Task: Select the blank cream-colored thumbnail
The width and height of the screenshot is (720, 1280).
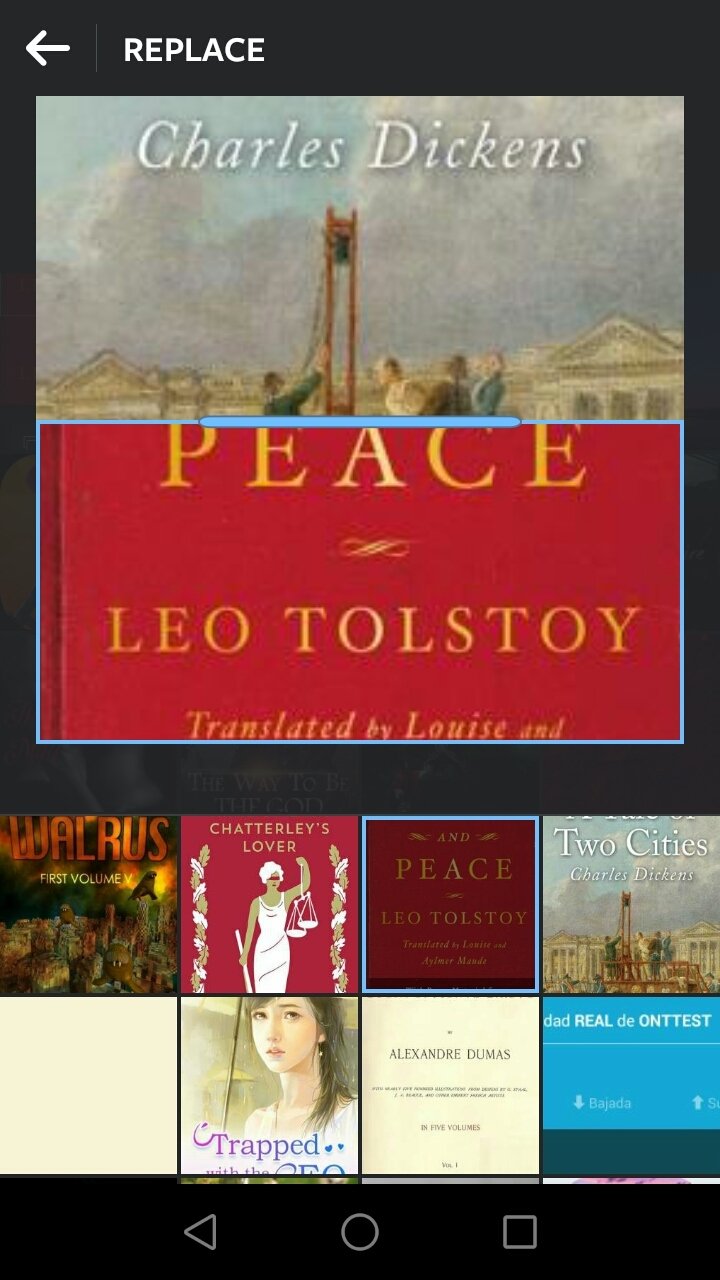Action: tap(89, 1085)
